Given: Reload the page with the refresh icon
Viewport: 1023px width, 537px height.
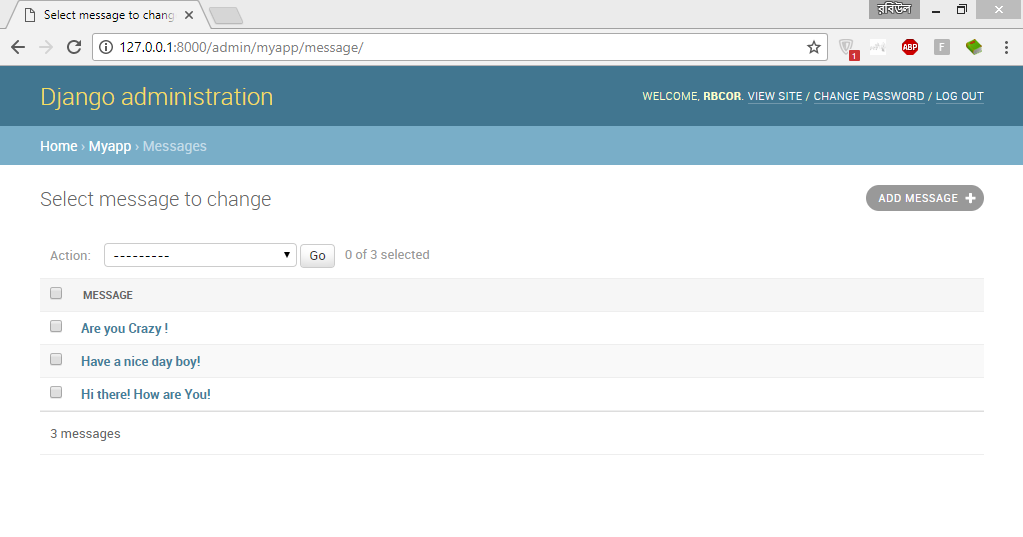Looking at the screenshot, I should click(x=73, y=47).
